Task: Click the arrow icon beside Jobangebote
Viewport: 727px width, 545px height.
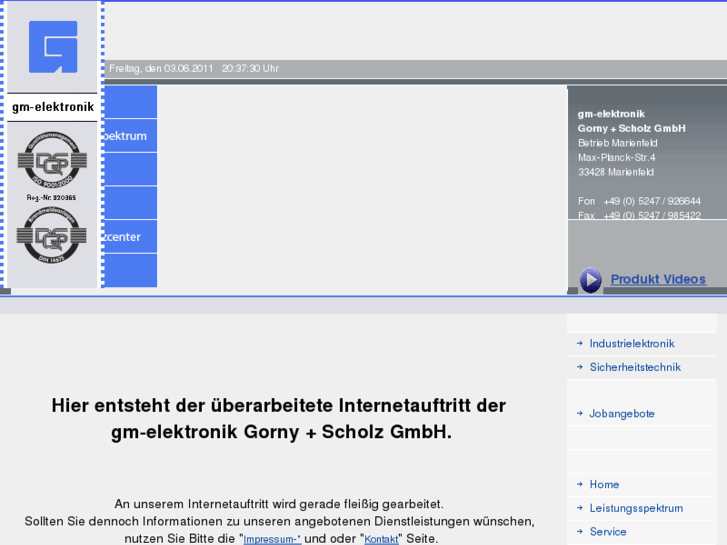Action: pos(580,414)
